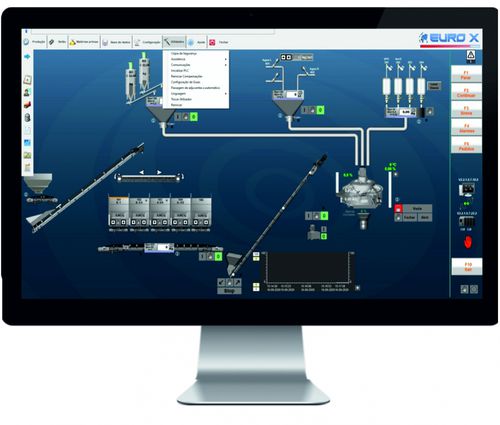The height and width of the screenshot is (425, 500).
Task: Click the F4 button in right panel
Action: coord(466,128)
